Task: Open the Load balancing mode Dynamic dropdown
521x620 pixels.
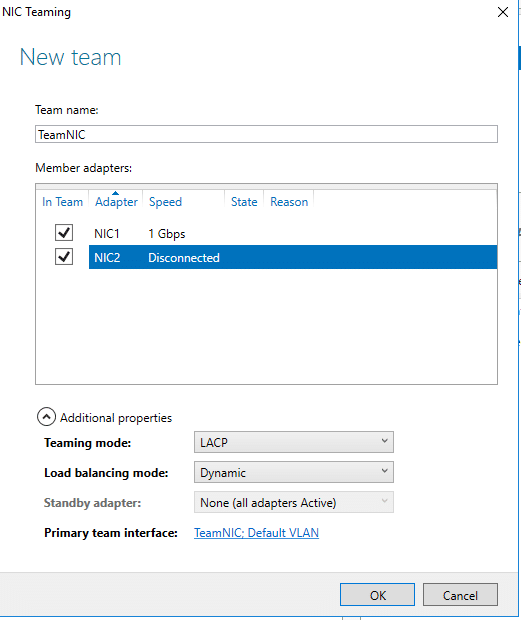Action: coord(294,472)
